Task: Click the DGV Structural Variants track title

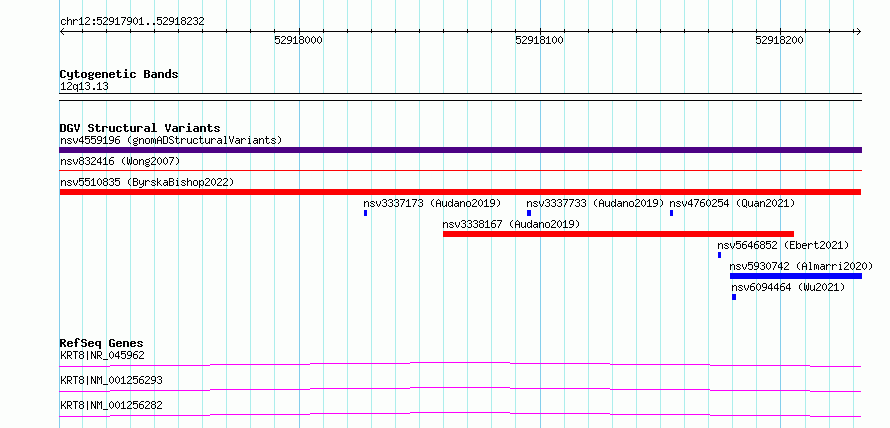Action: coord(140,128)
